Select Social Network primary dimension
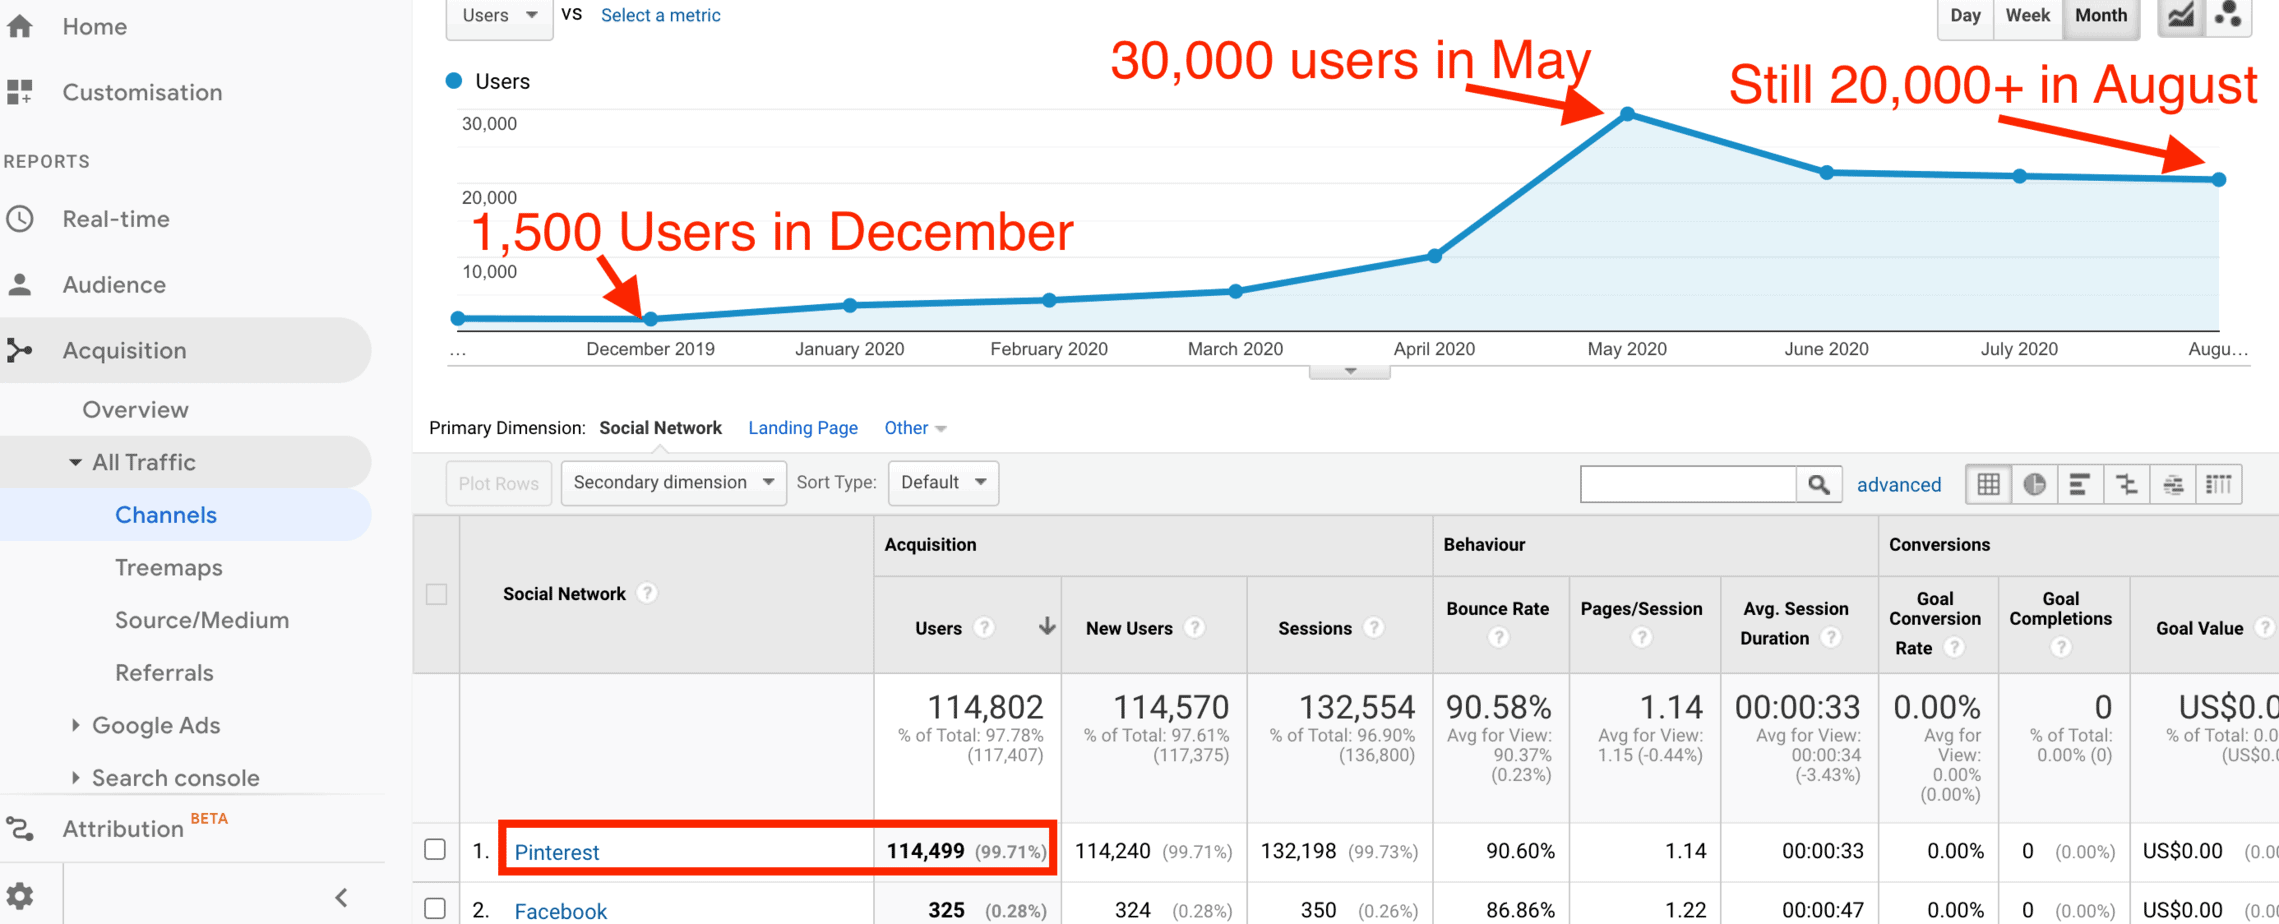Screen dimensions: 2279x924 [x=660, y=428]
